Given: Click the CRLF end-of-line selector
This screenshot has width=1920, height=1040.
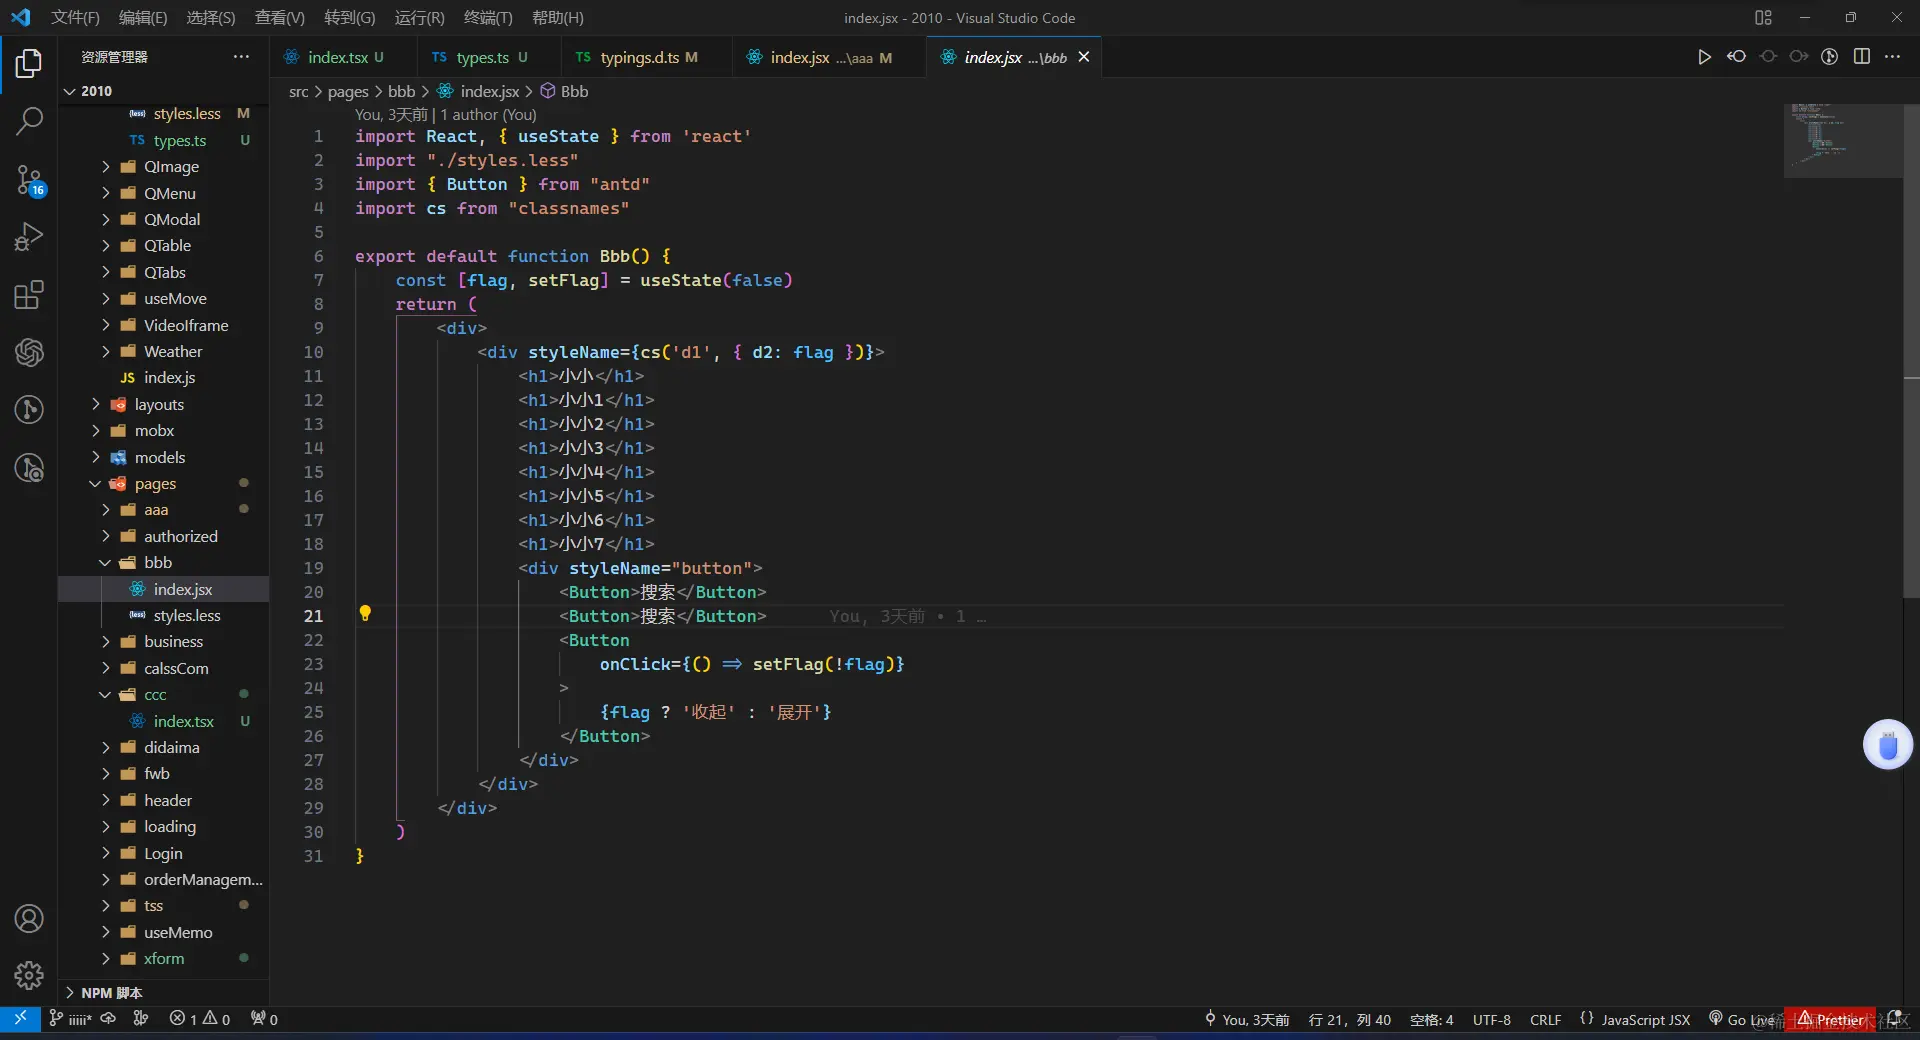Looking at the screenshot, I should 1545,1019.
